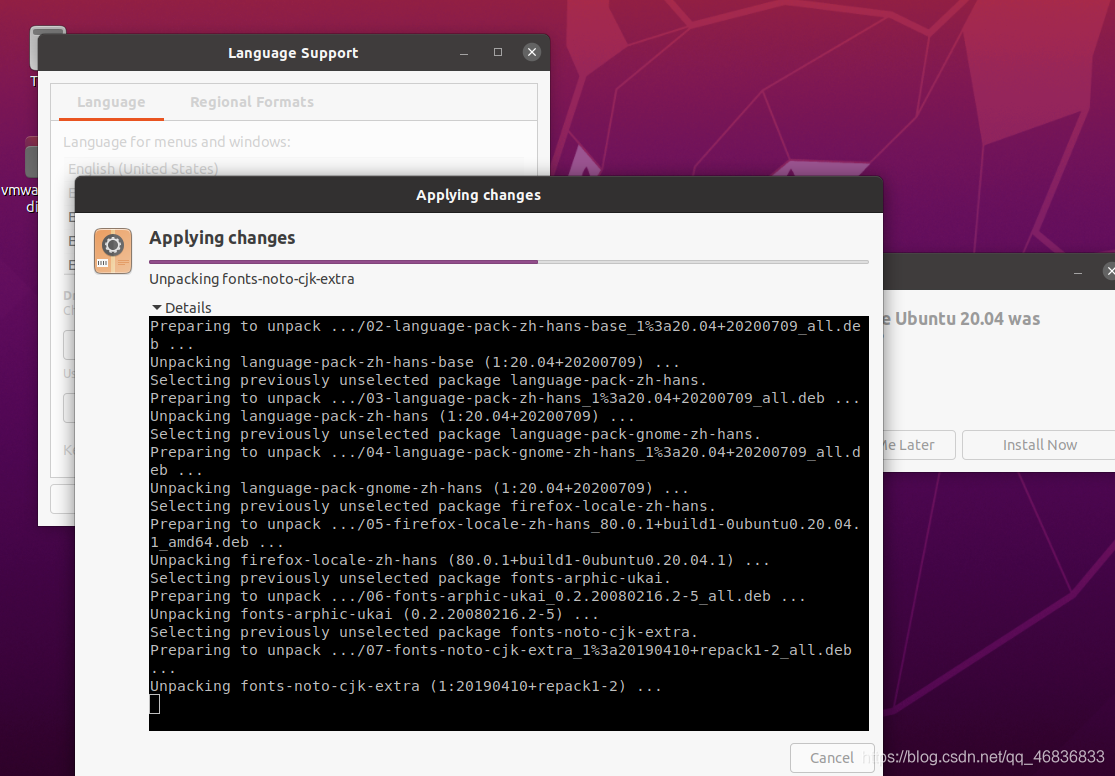
Task: Click the 'Unpacking firefox-locale-zh-hans' terminal line
Action: point(459,560)
